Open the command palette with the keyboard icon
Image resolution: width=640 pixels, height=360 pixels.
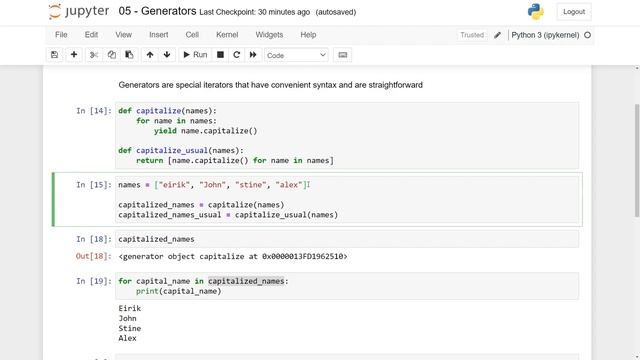coord(342,55)
